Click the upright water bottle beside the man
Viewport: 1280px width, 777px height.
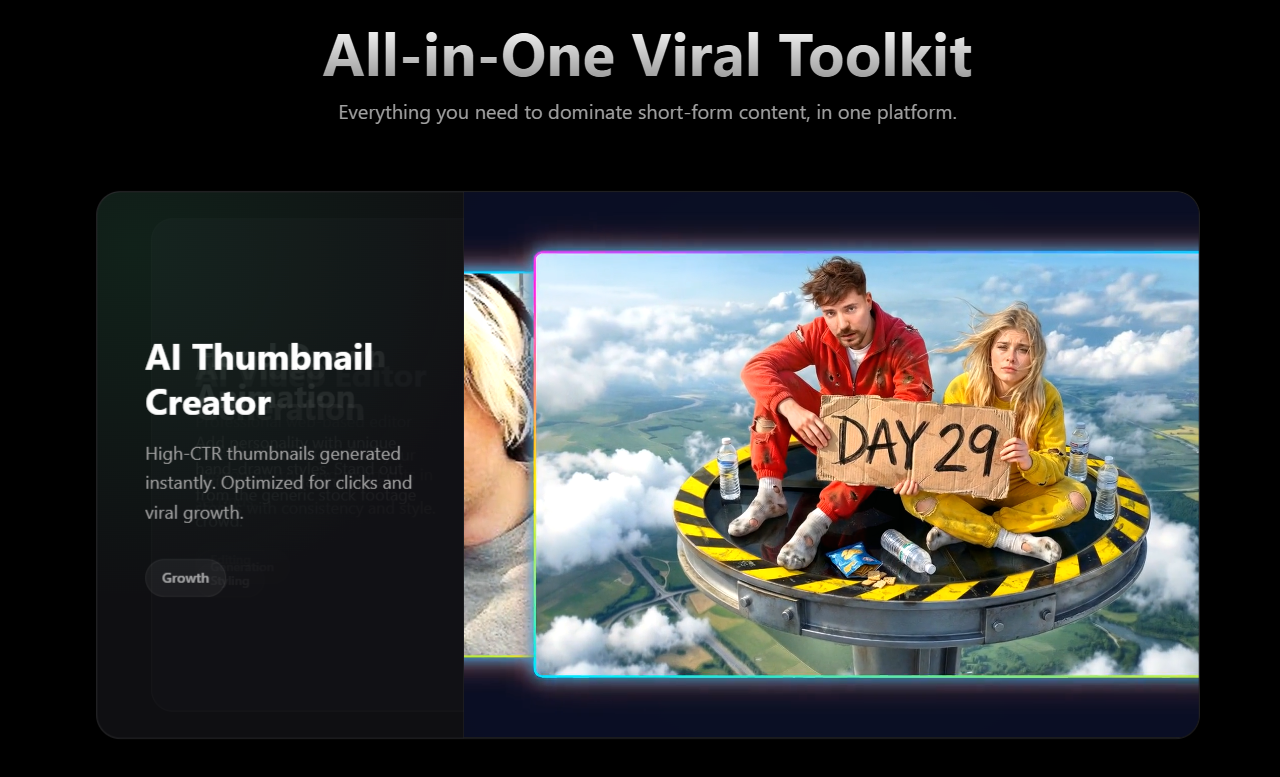728,469
